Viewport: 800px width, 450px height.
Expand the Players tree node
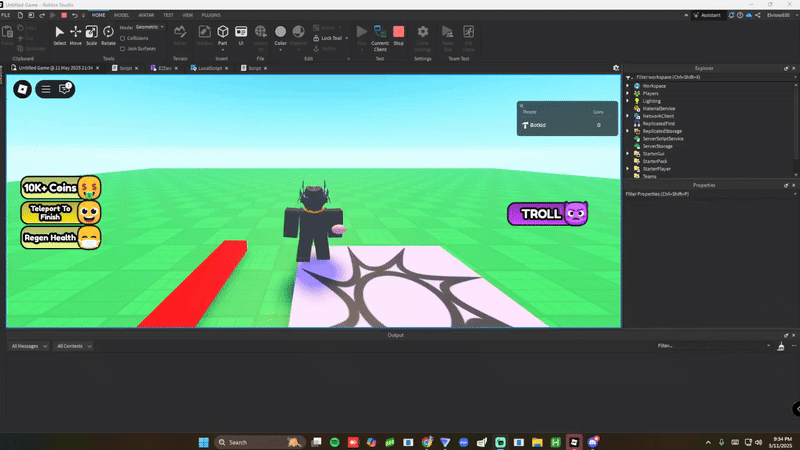tap(628, 93)
